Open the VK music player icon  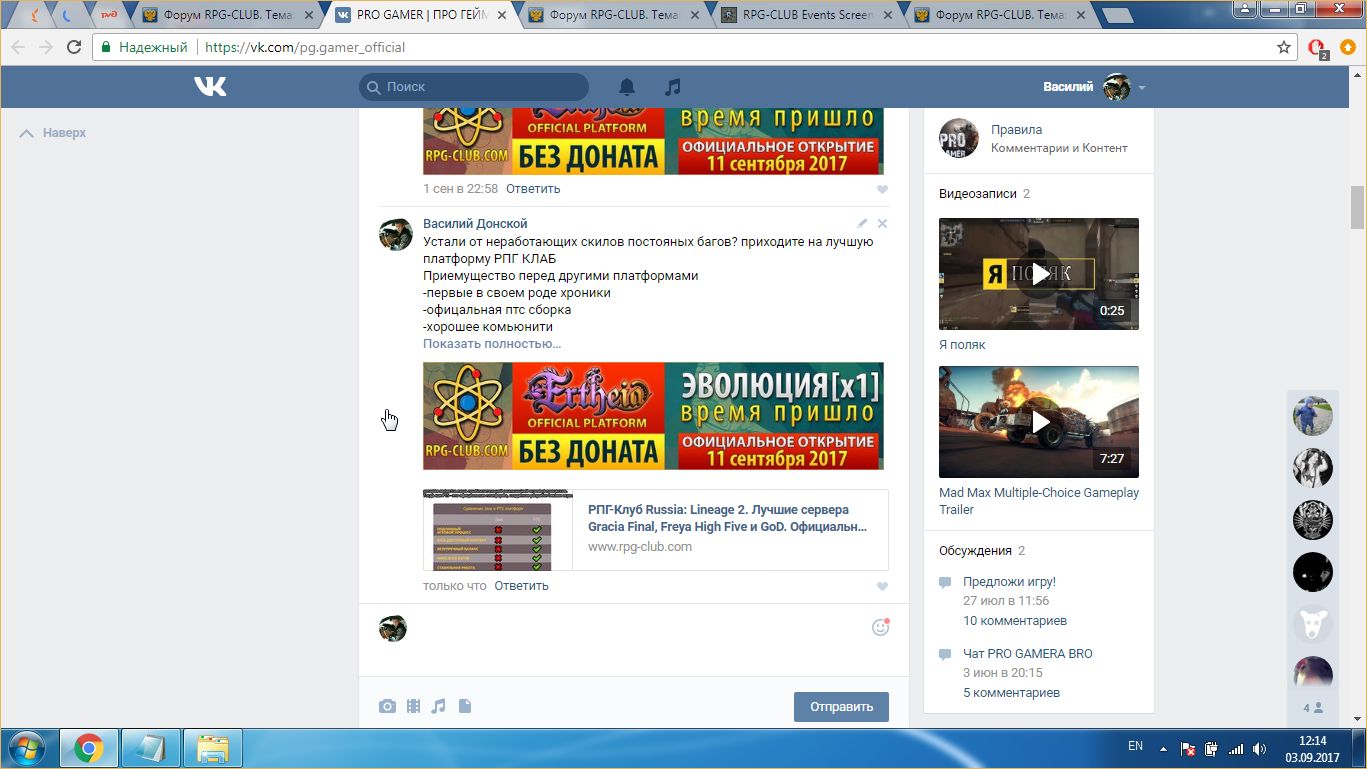[673, 87]
